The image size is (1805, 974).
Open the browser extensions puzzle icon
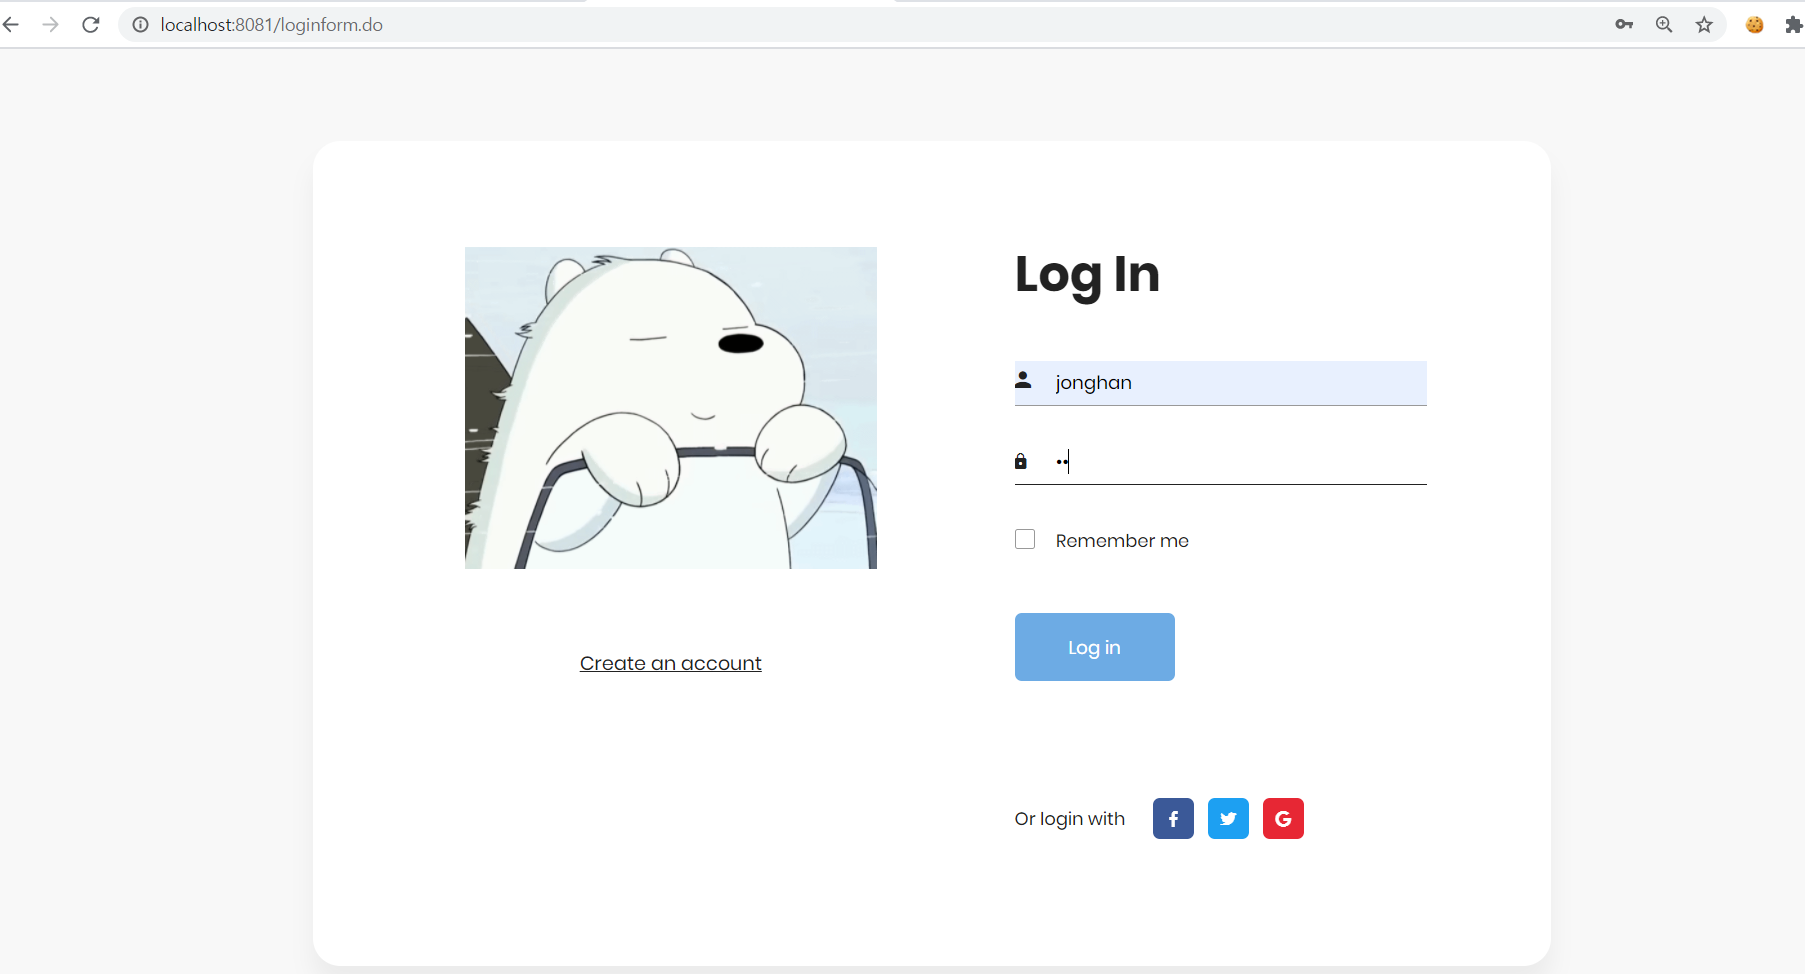coord(1794,24)
